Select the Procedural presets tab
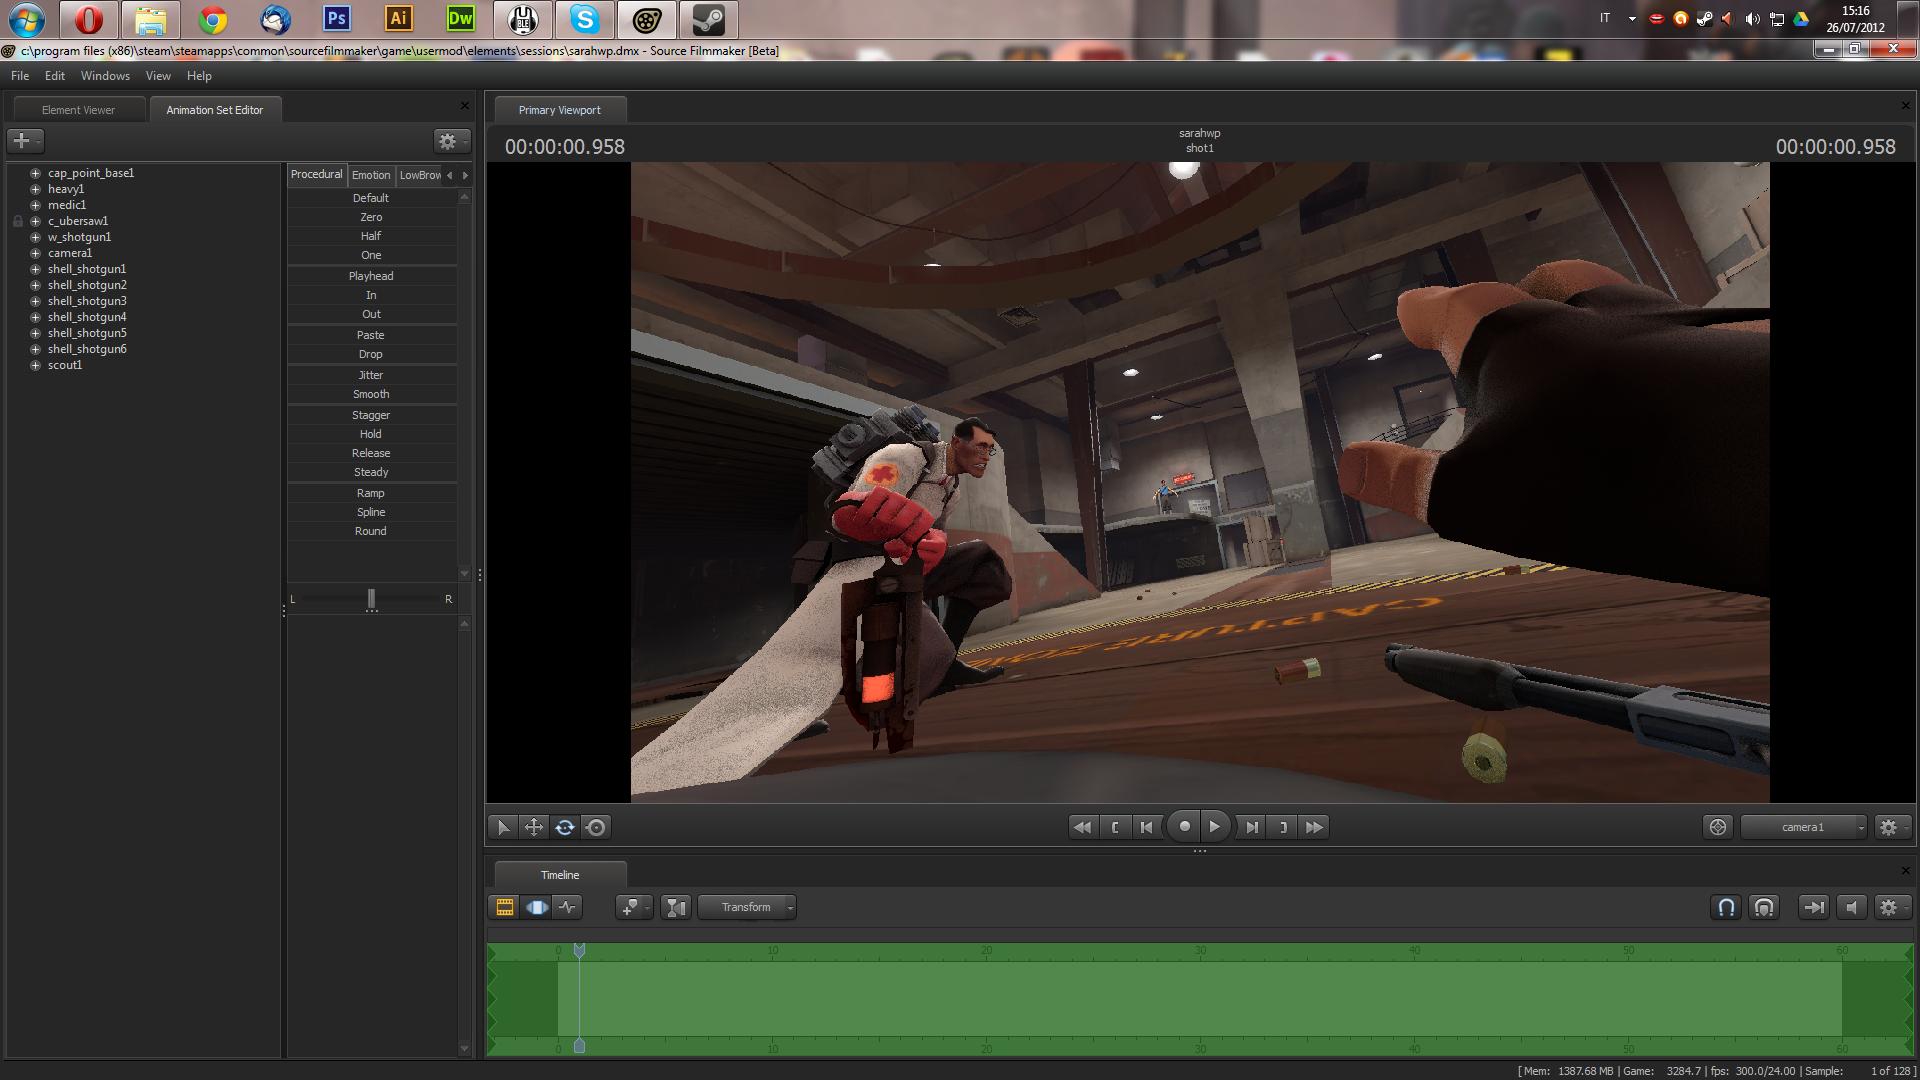The width and height of the screenshot is (1920, 1080). tap(317, 175)
